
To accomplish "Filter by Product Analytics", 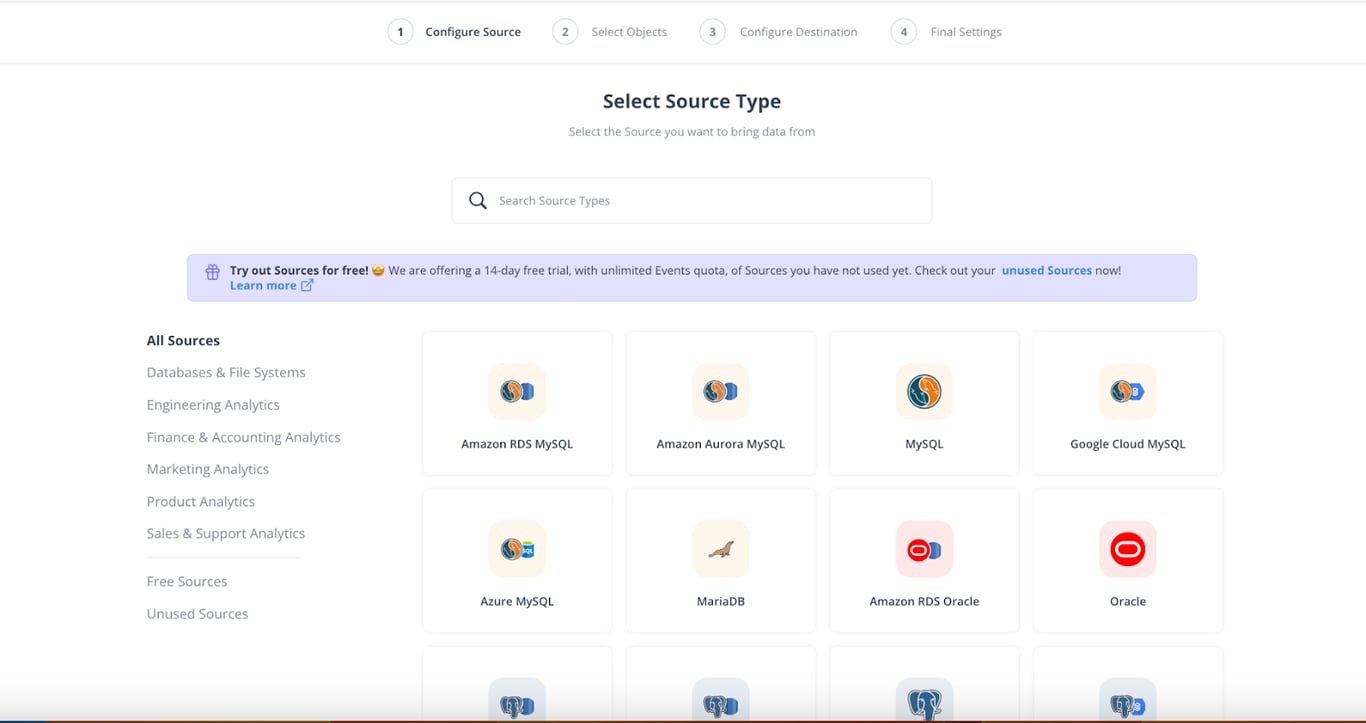I will 200,501.
